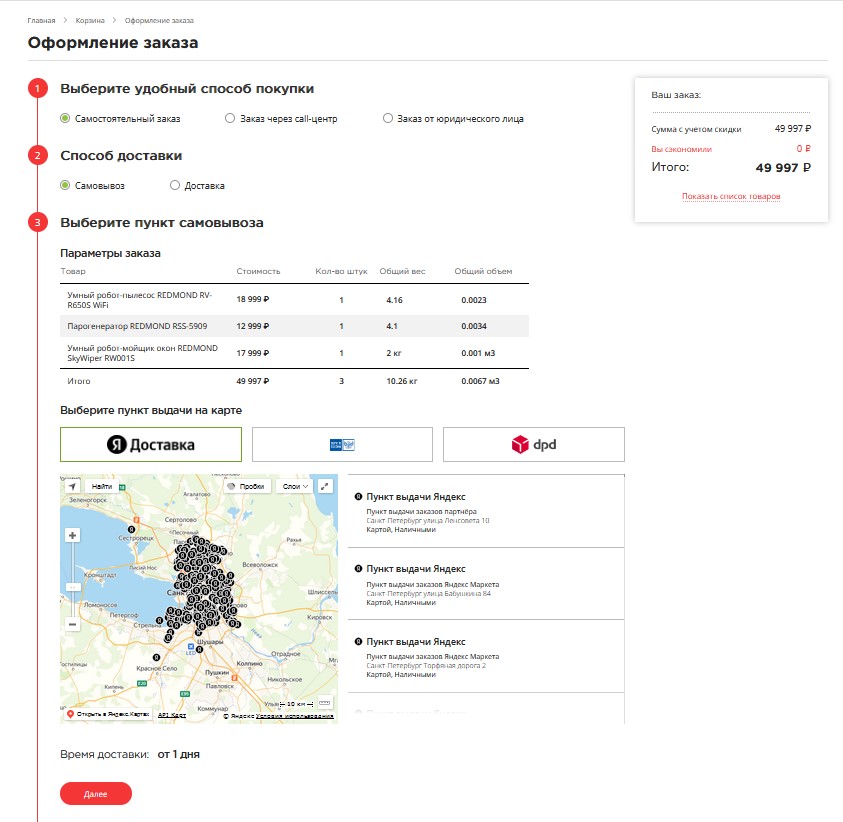
Task: Click the Итого 49 997 ₽ amount in order summary
Action: [x=783, y=168]
